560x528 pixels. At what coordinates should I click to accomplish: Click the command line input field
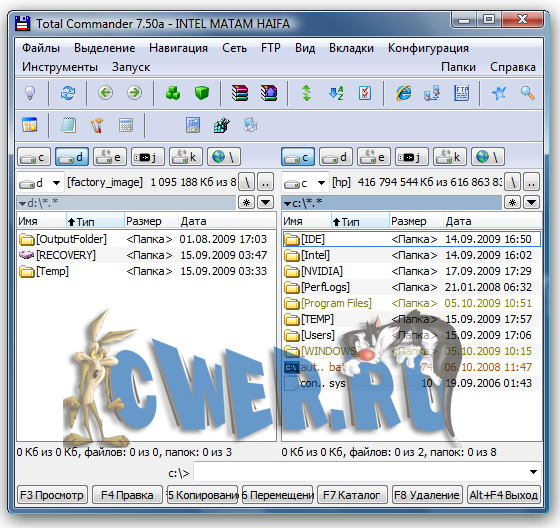point(361,472)
